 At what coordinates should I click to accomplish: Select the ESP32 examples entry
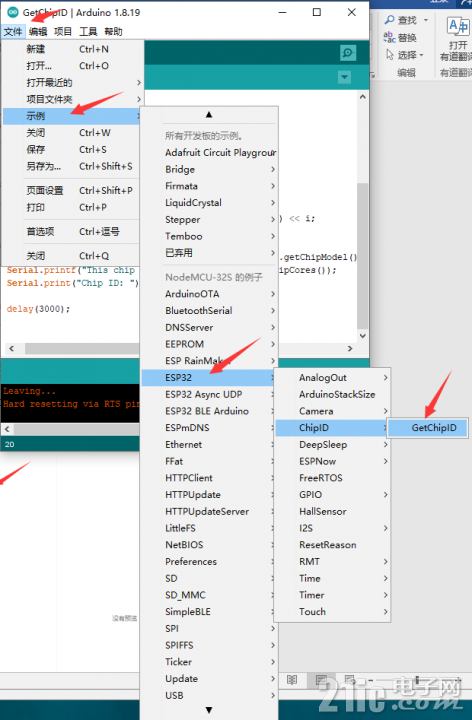pos(208,377)
